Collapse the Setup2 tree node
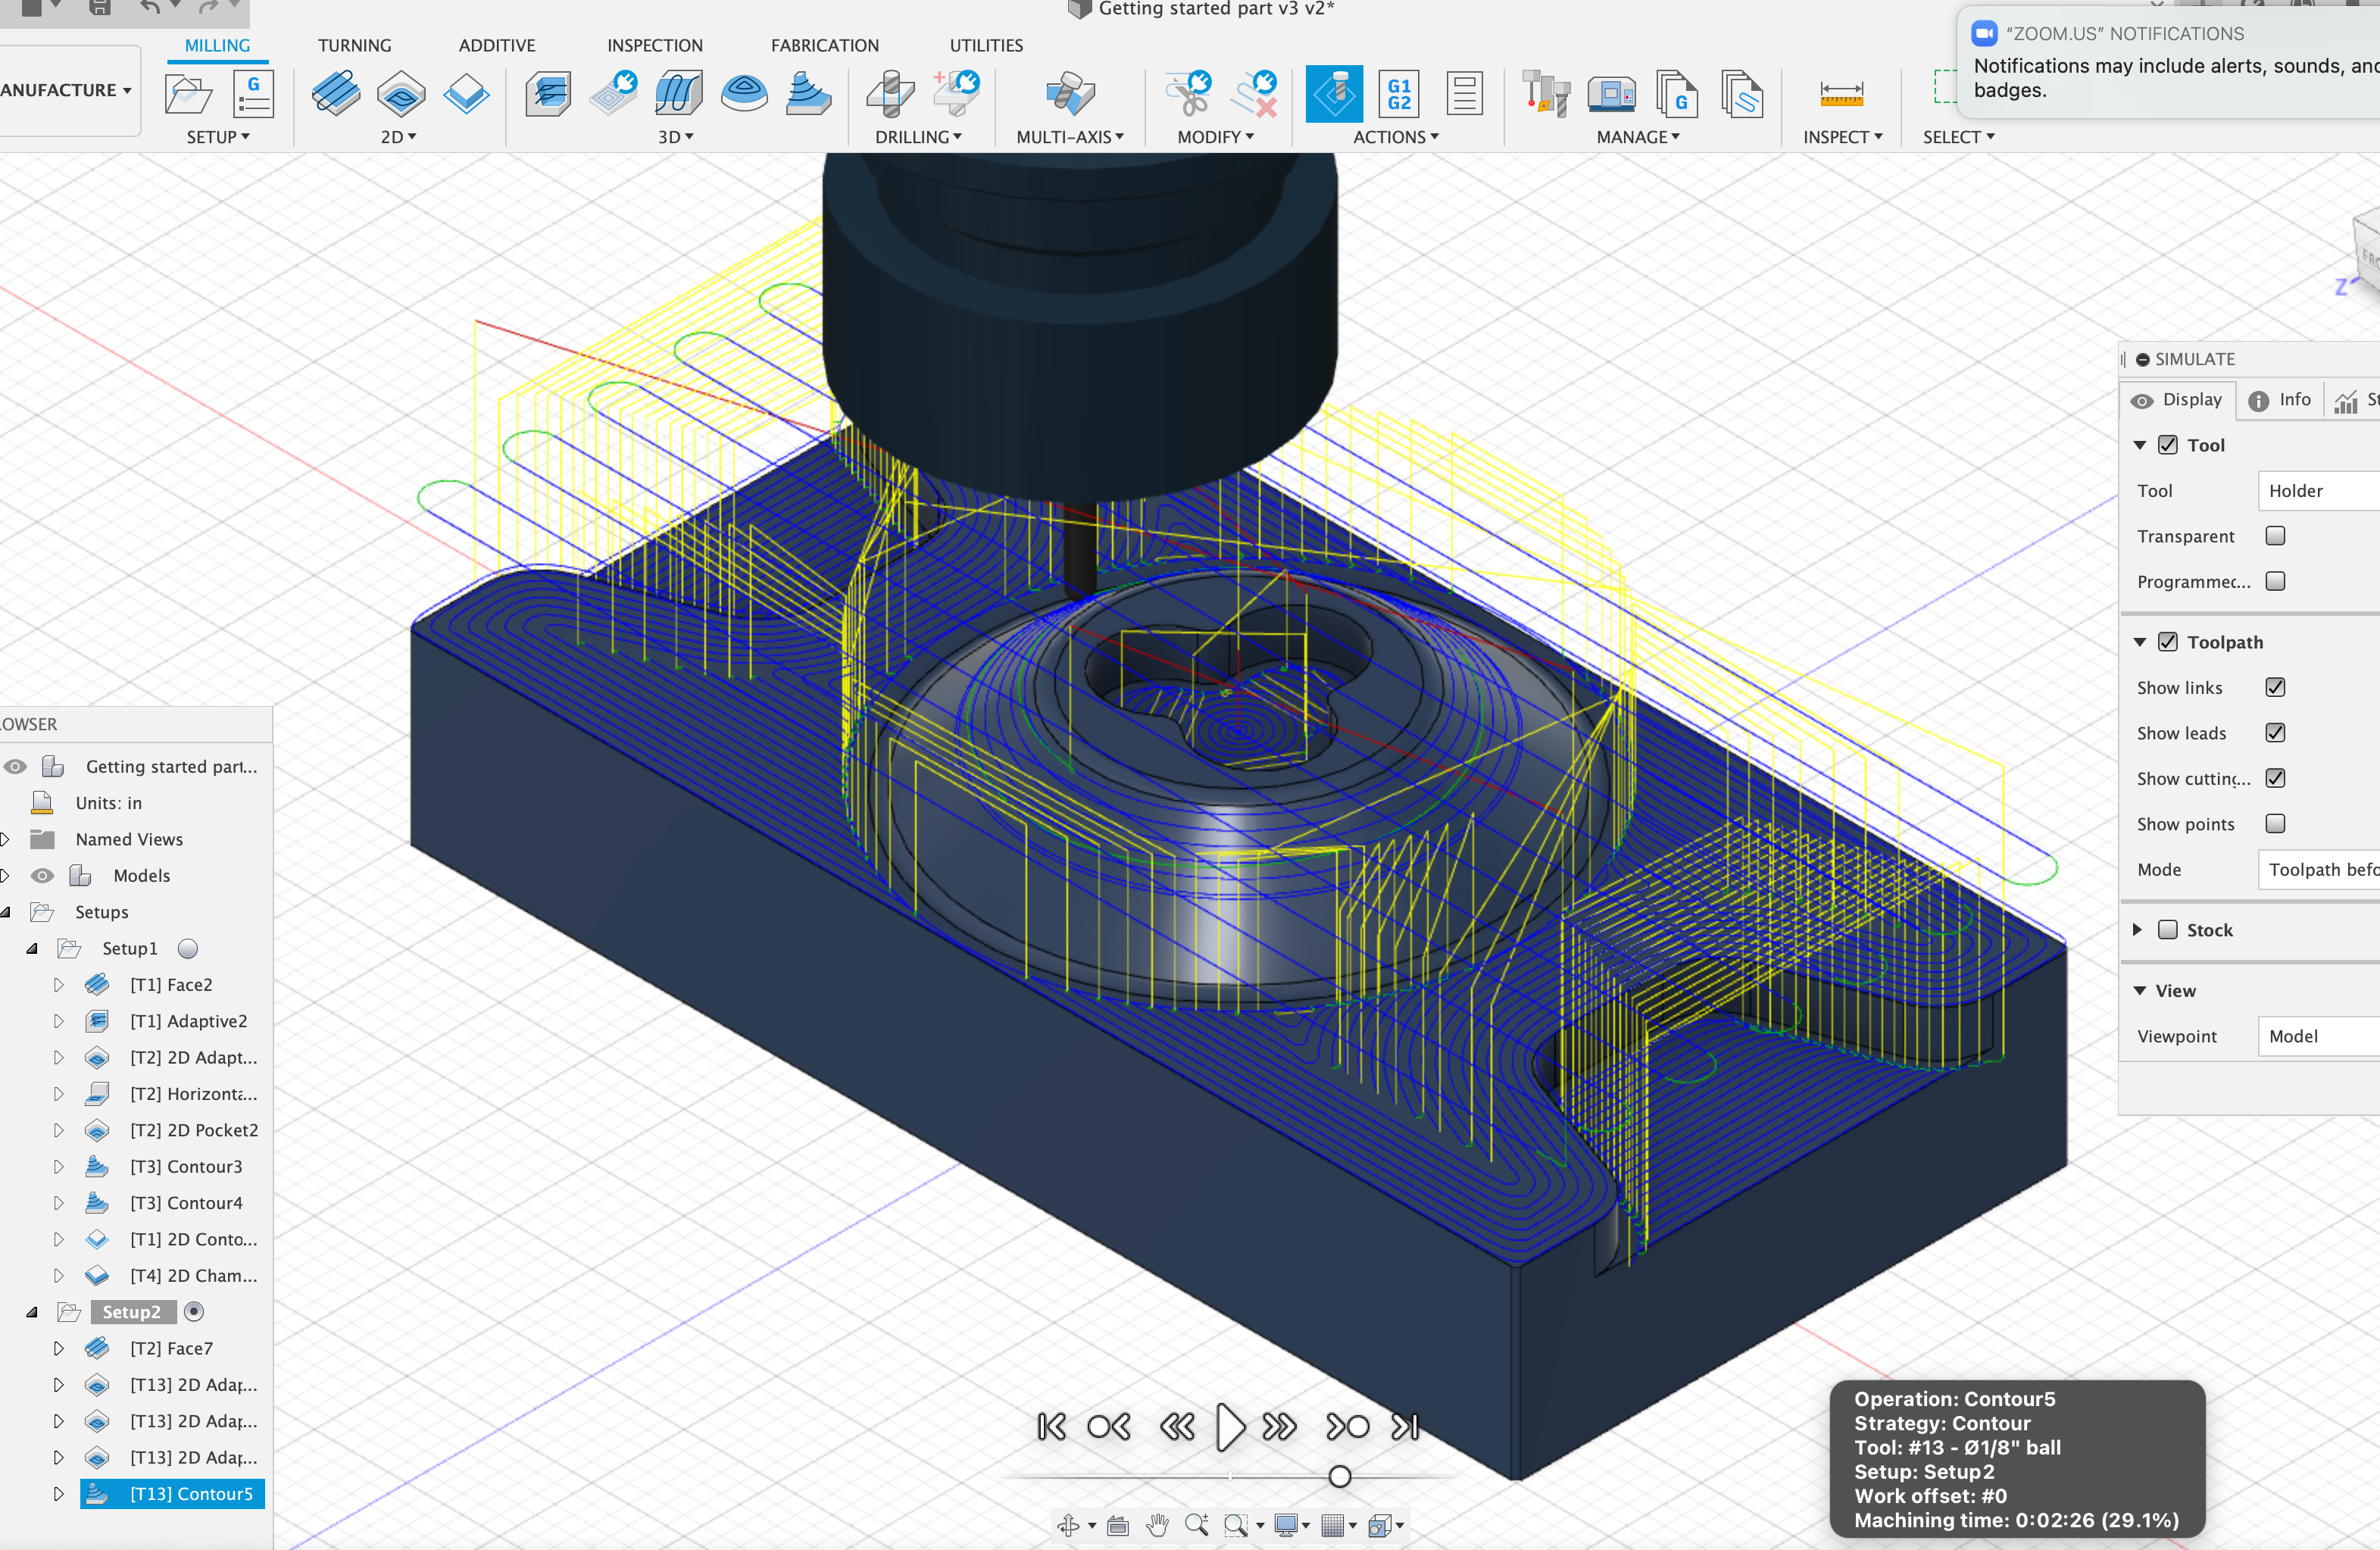Image resolution: width=2380 pixels, height=1550 pixels. 32,1312
